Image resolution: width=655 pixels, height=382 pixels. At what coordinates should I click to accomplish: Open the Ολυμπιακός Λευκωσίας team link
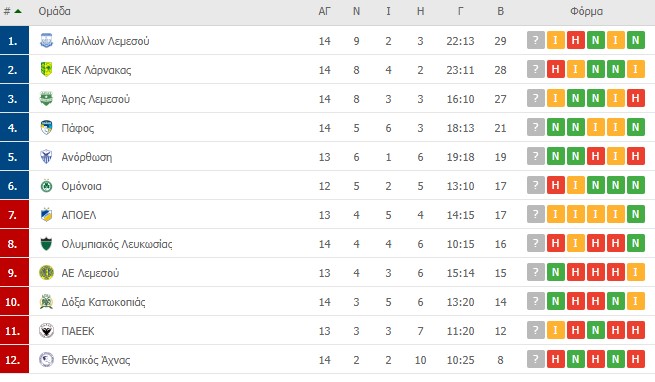(117, 244)
